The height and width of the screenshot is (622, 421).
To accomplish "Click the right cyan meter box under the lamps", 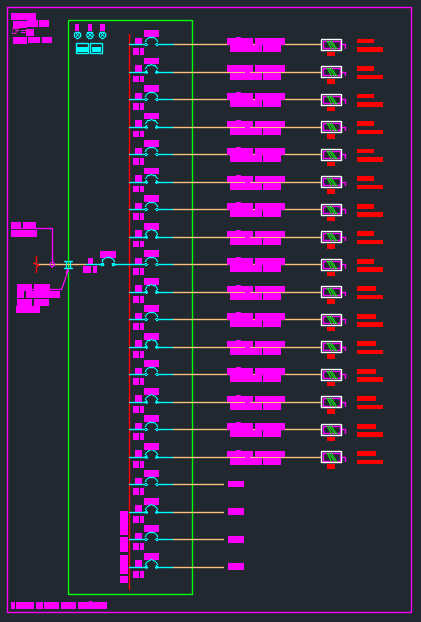I will [x=97, y=48].
